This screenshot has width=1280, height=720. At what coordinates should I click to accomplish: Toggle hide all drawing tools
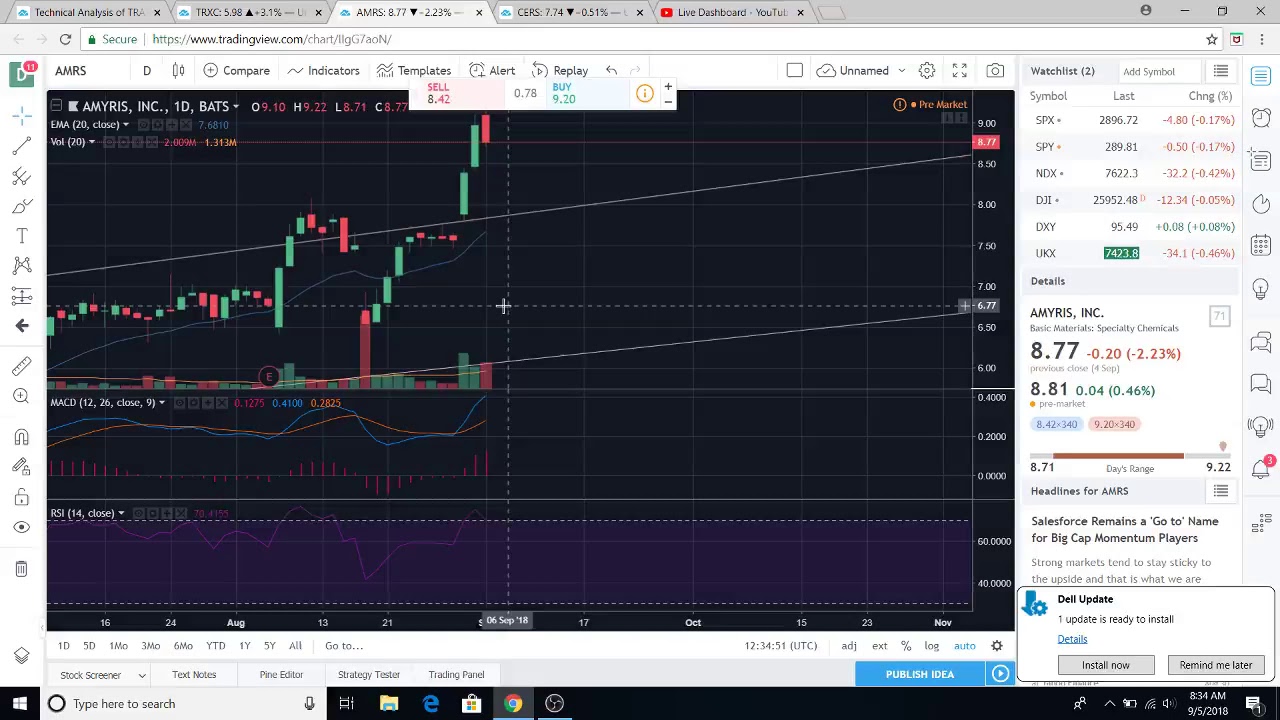[x=21, y=527]
